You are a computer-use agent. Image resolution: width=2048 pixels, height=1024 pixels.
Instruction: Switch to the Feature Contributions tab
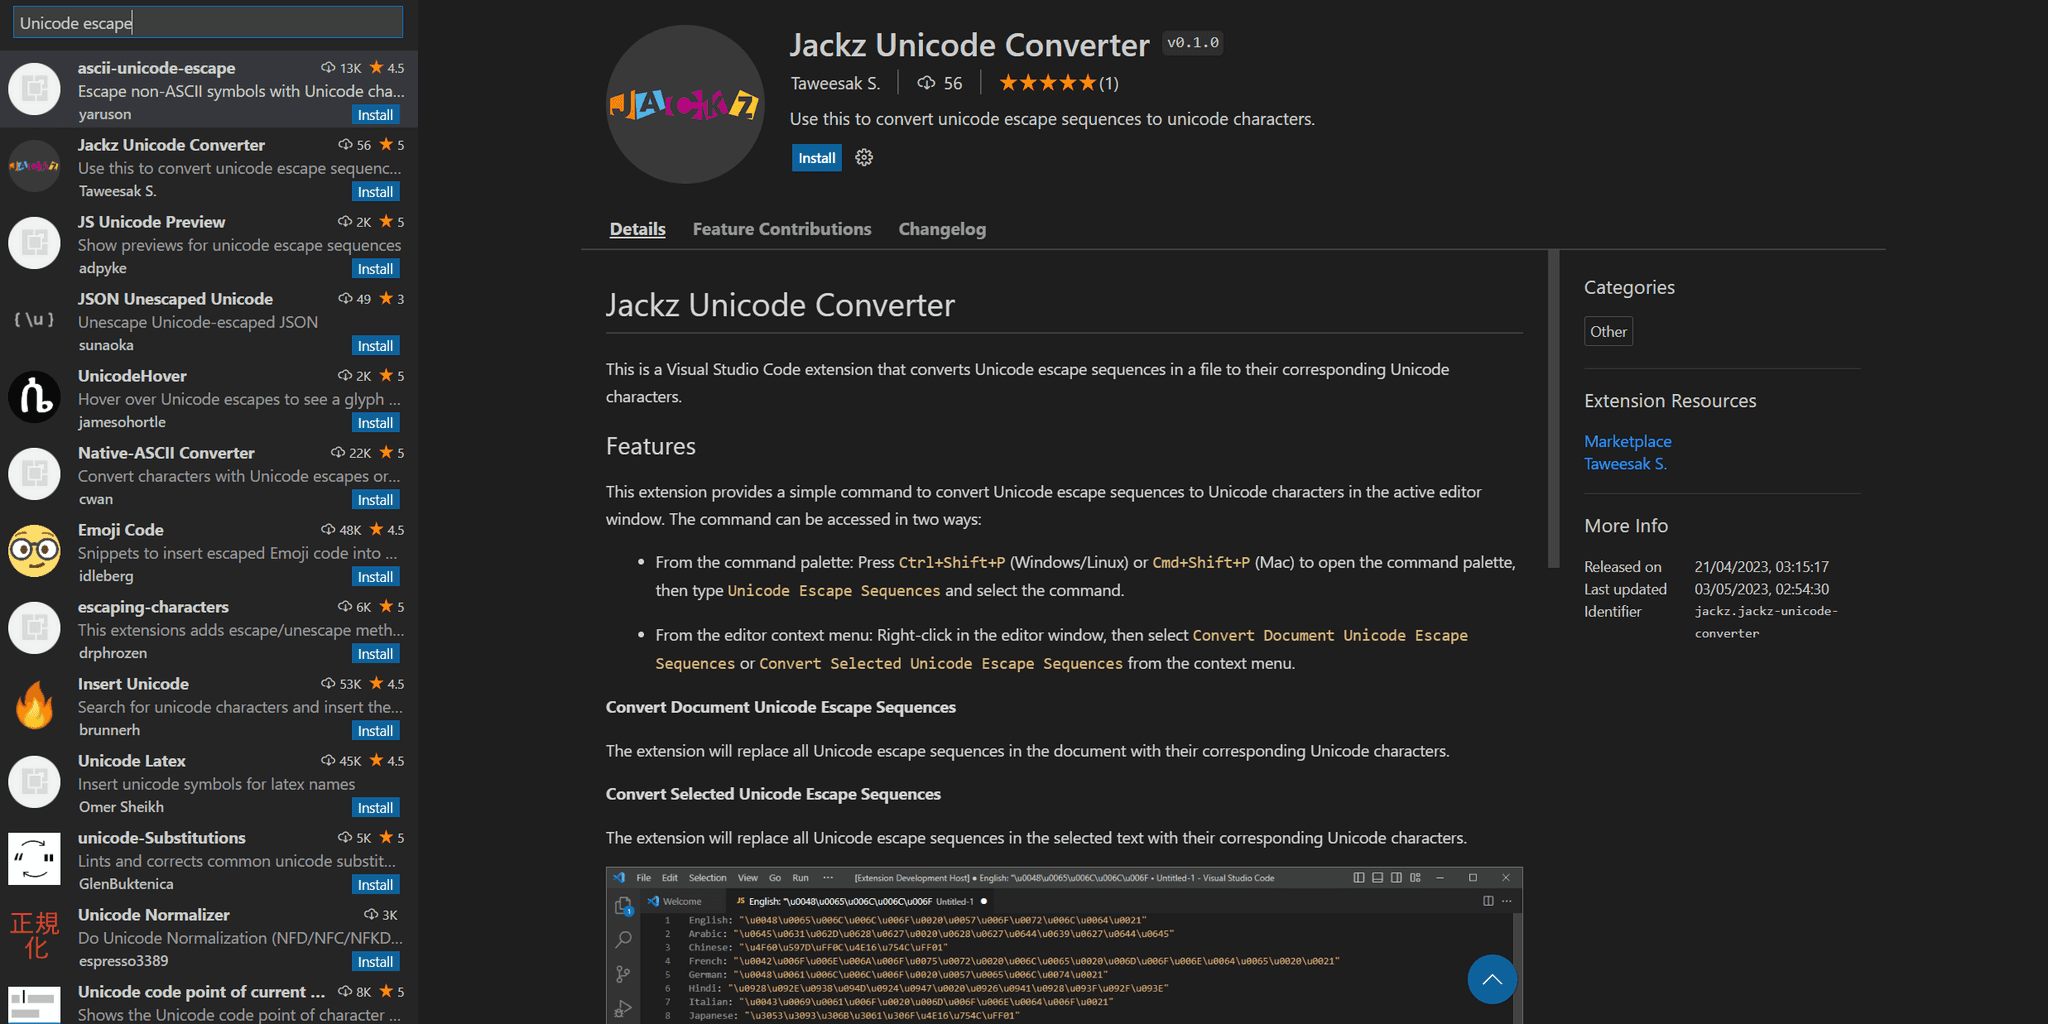[x=782, y=229]
